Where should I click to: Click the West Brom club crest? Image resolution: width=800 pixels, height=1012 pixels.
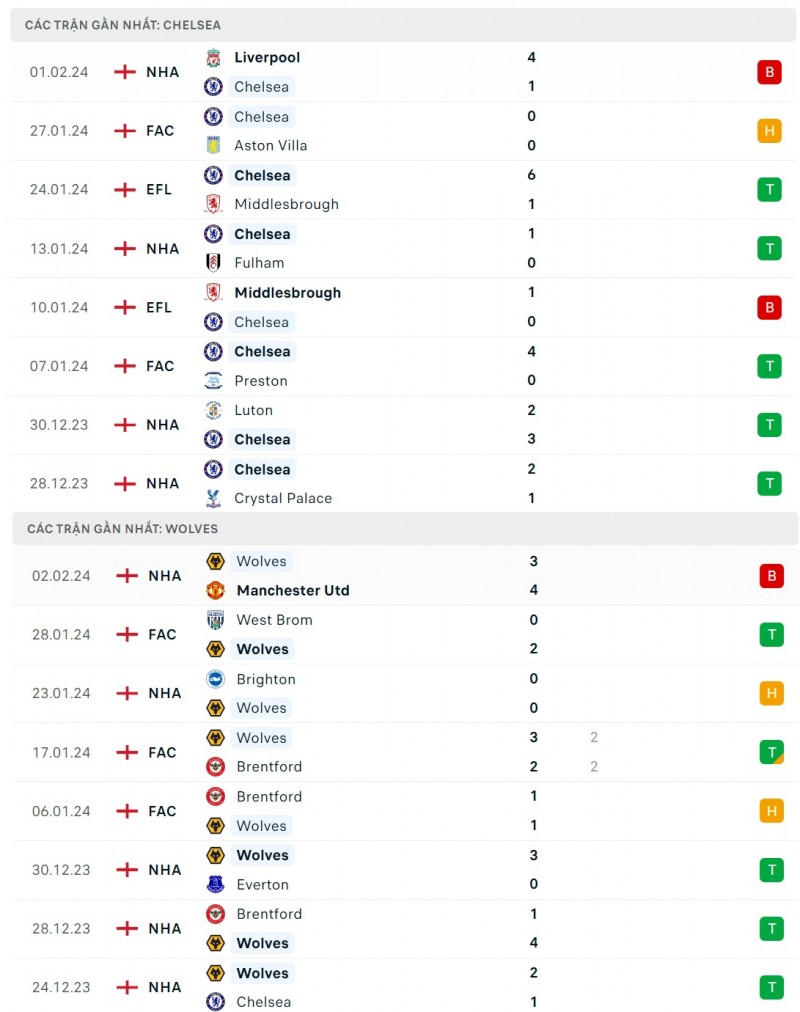click(215, 620)
